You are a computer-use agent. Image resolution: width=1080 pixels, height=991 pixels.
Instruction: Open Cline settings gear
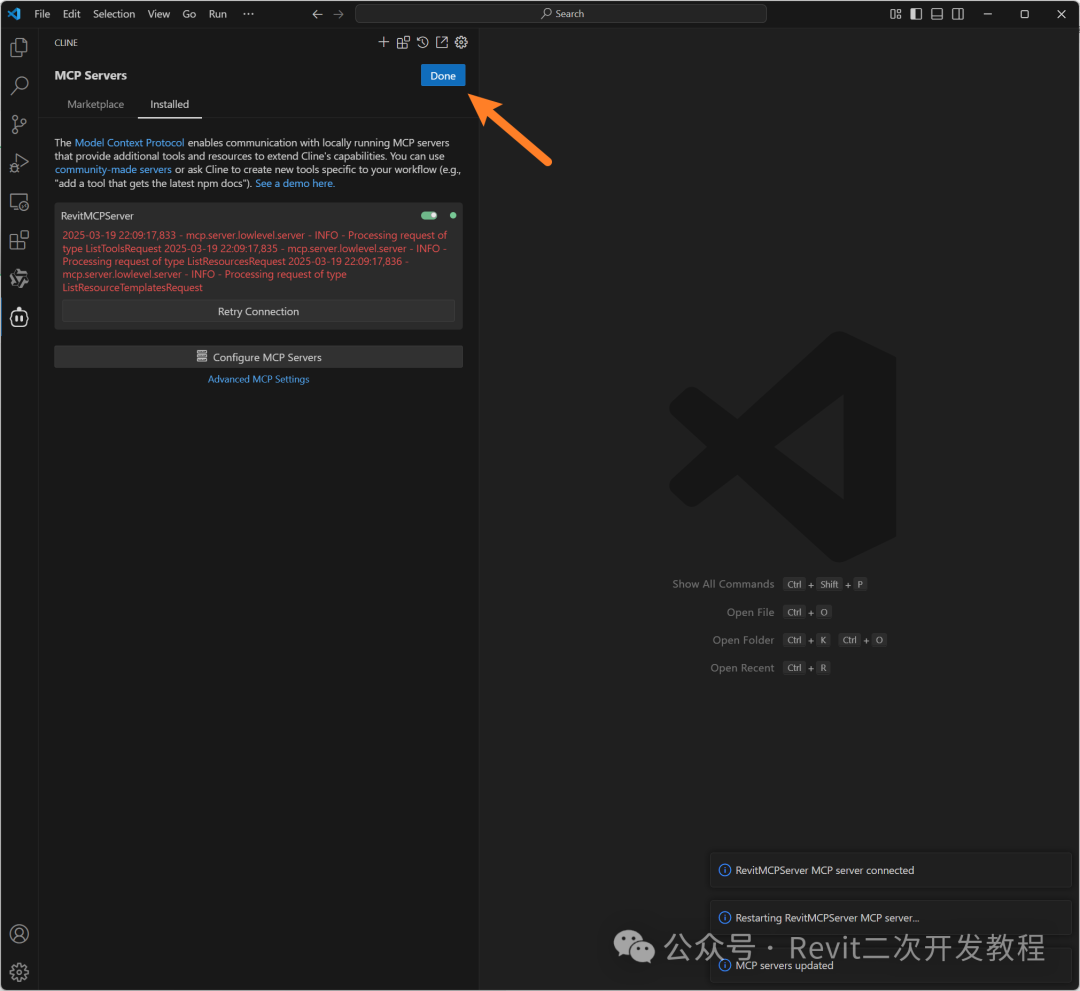(461, 43)
